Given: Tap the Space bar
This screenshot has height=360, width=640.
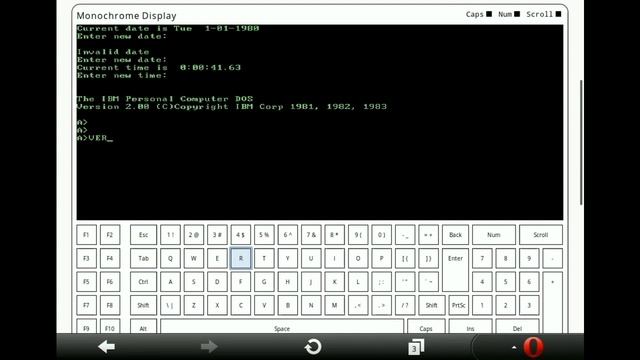Looking at the screenshot, I should [x=282, y=327].
